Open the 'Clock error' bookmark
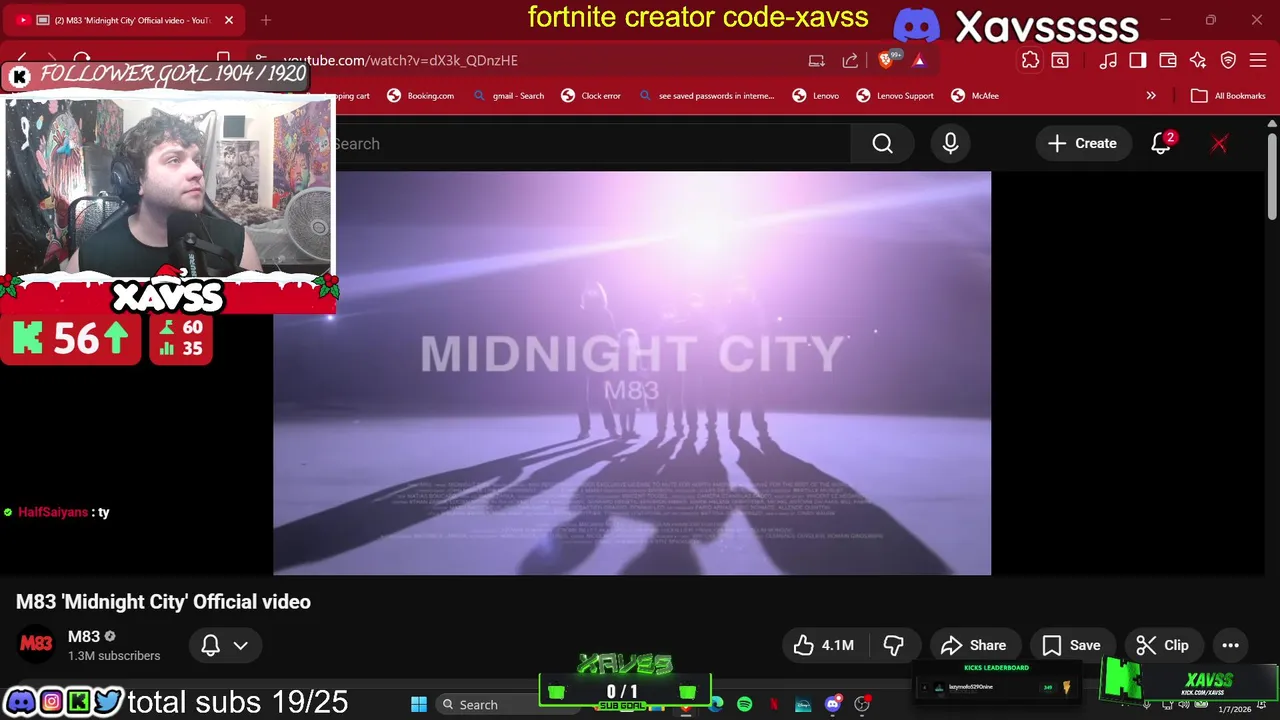 click(591, 96)
